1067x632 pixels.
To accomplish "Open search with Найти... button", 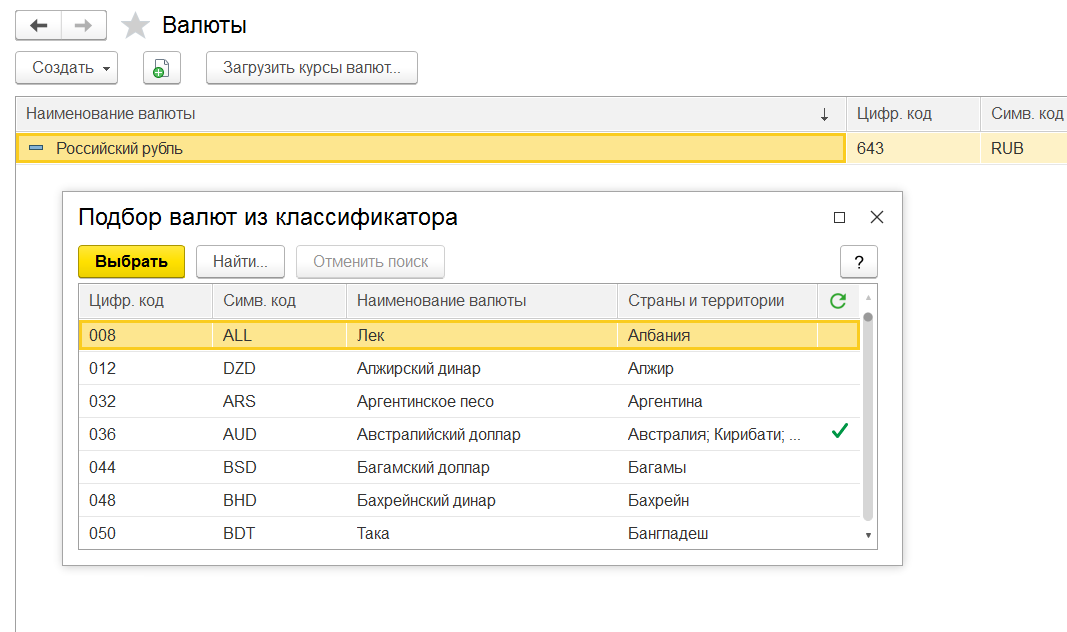I will coord(240,262).
